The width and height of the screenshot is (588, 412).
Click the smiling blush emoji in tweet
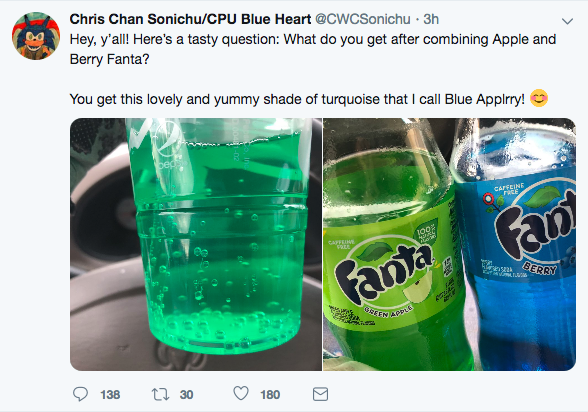pyautogui.click(x=539, y=98)
